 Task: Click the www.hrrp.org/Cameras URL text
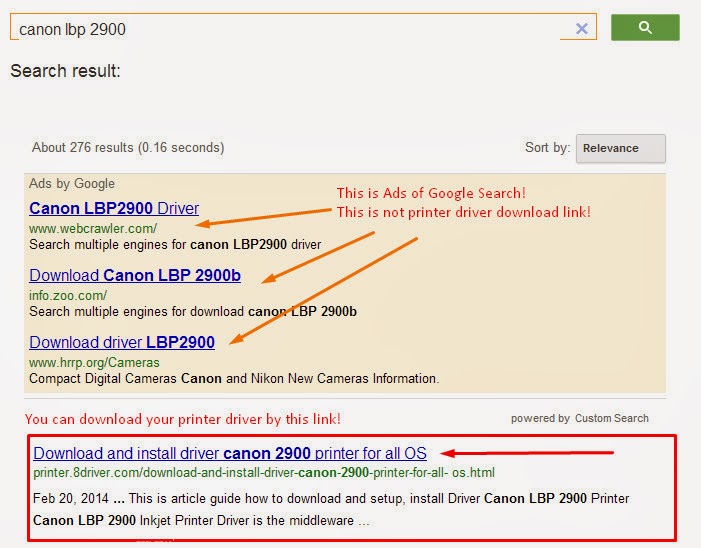click(94, 363)
